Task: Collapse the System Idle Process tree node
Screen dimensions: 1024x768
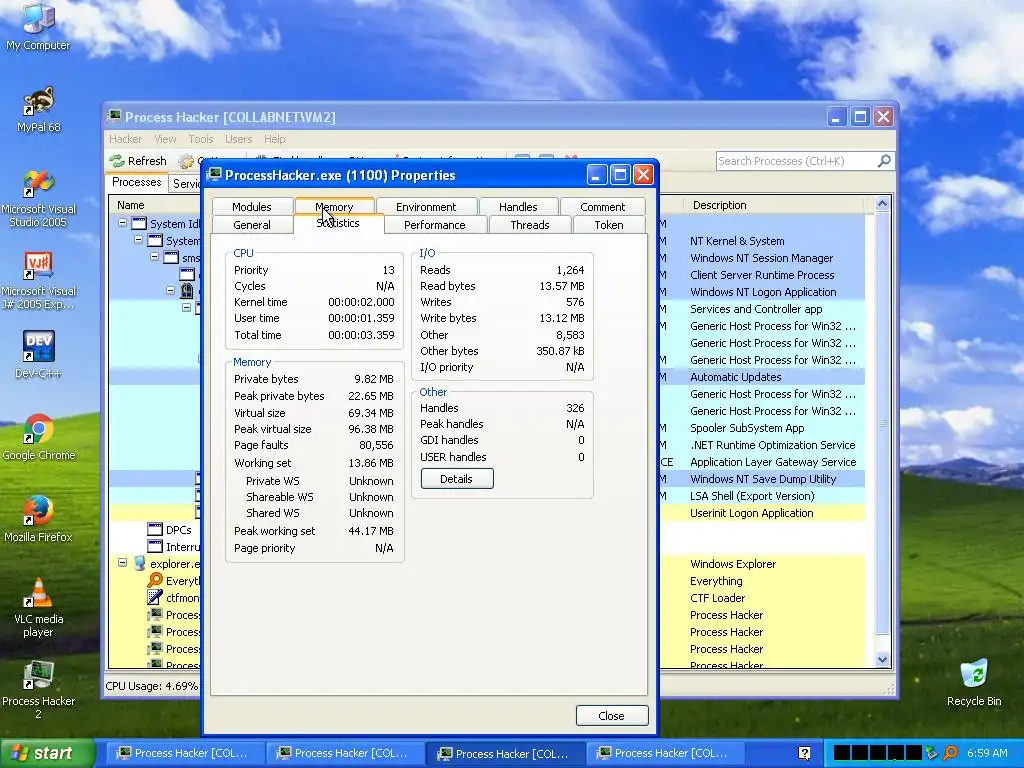Action: pos(122,223)
